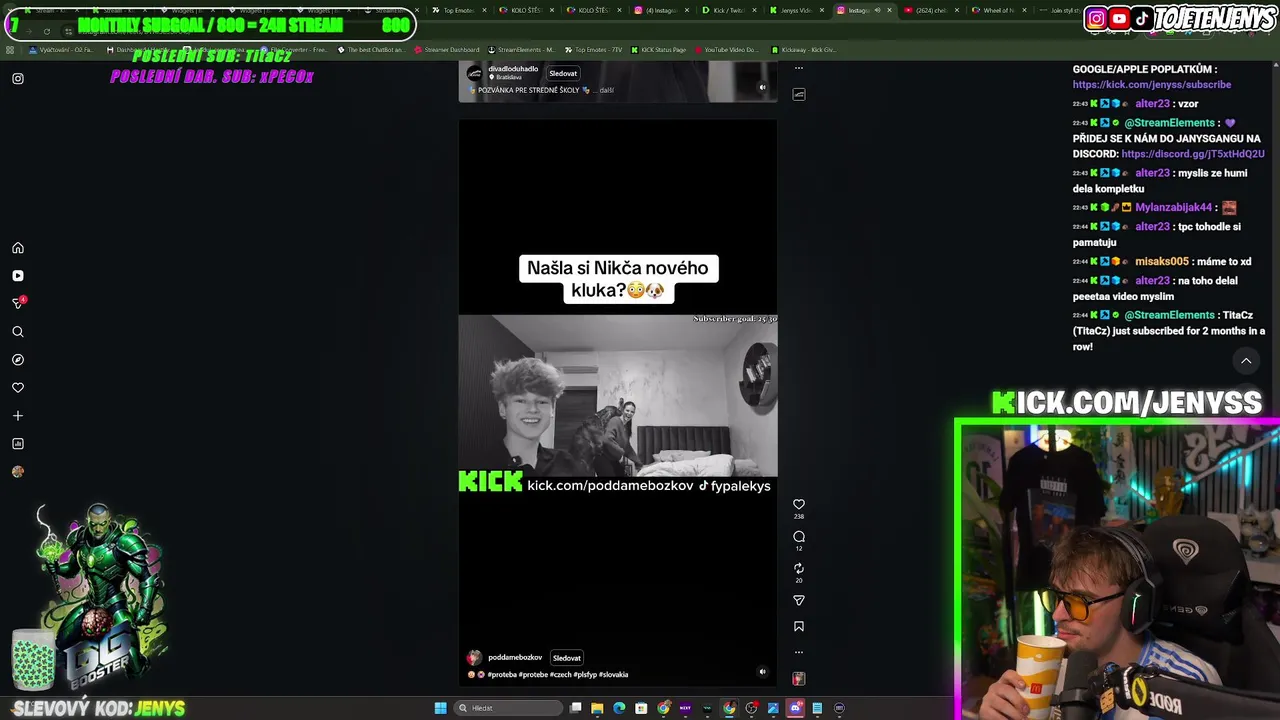
Task: Mute the active Instagram tab speaker icon
Action: click(x=877, y=10)
